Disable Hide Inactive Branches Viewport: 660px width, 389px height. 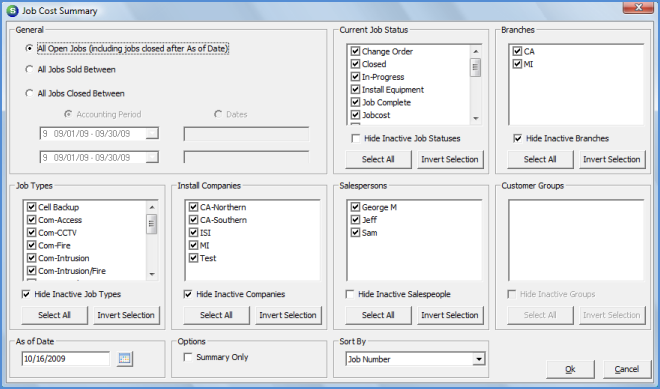pyautogui.click(x=518, y=139)
